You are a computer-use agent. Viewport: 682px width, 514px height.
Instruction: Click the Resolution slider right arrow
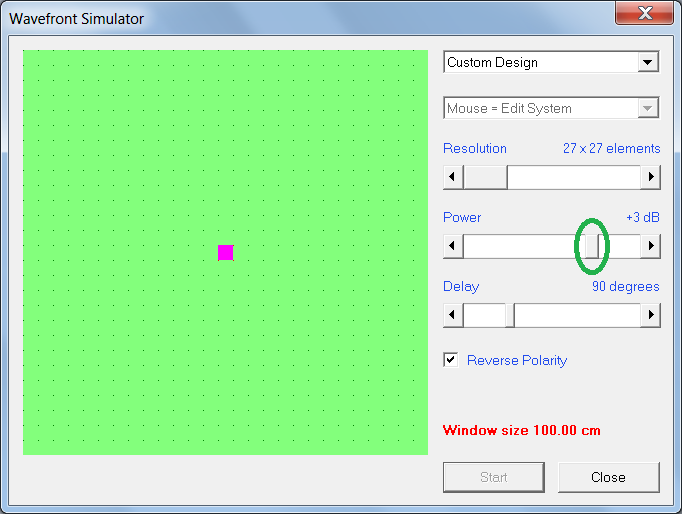click(651, 177)
